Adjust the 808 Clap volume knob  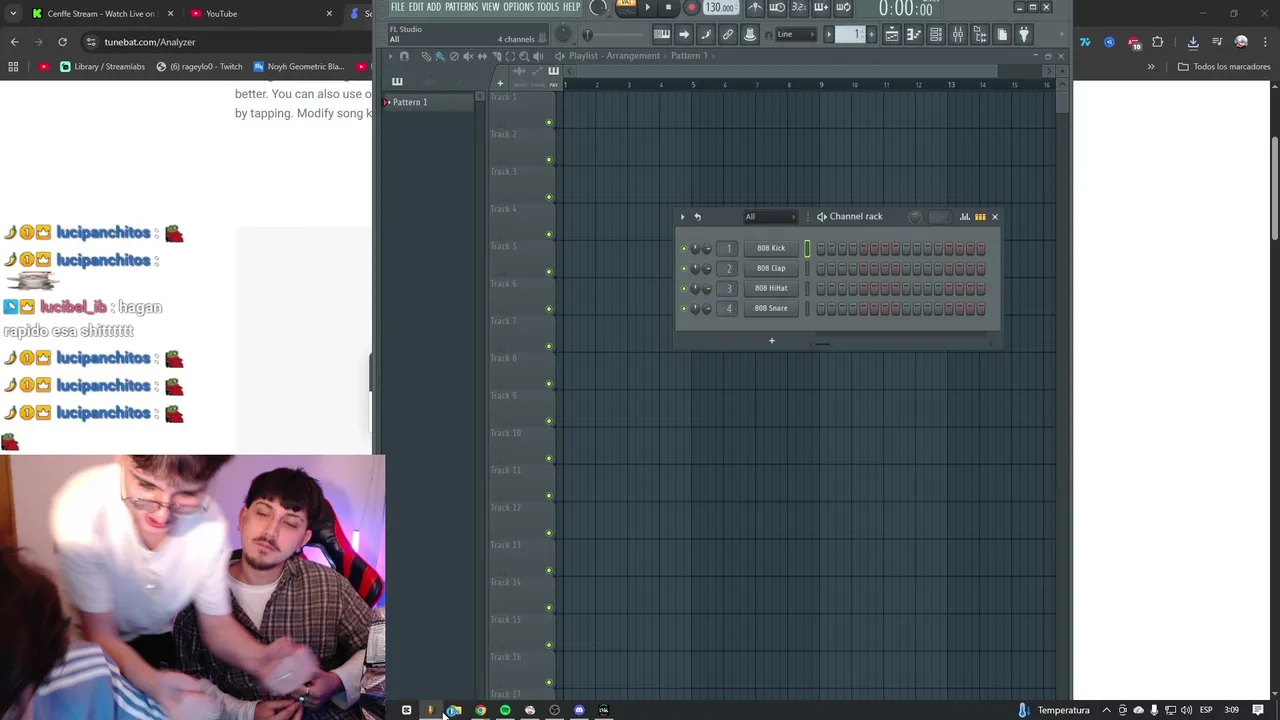pos(707,269)
